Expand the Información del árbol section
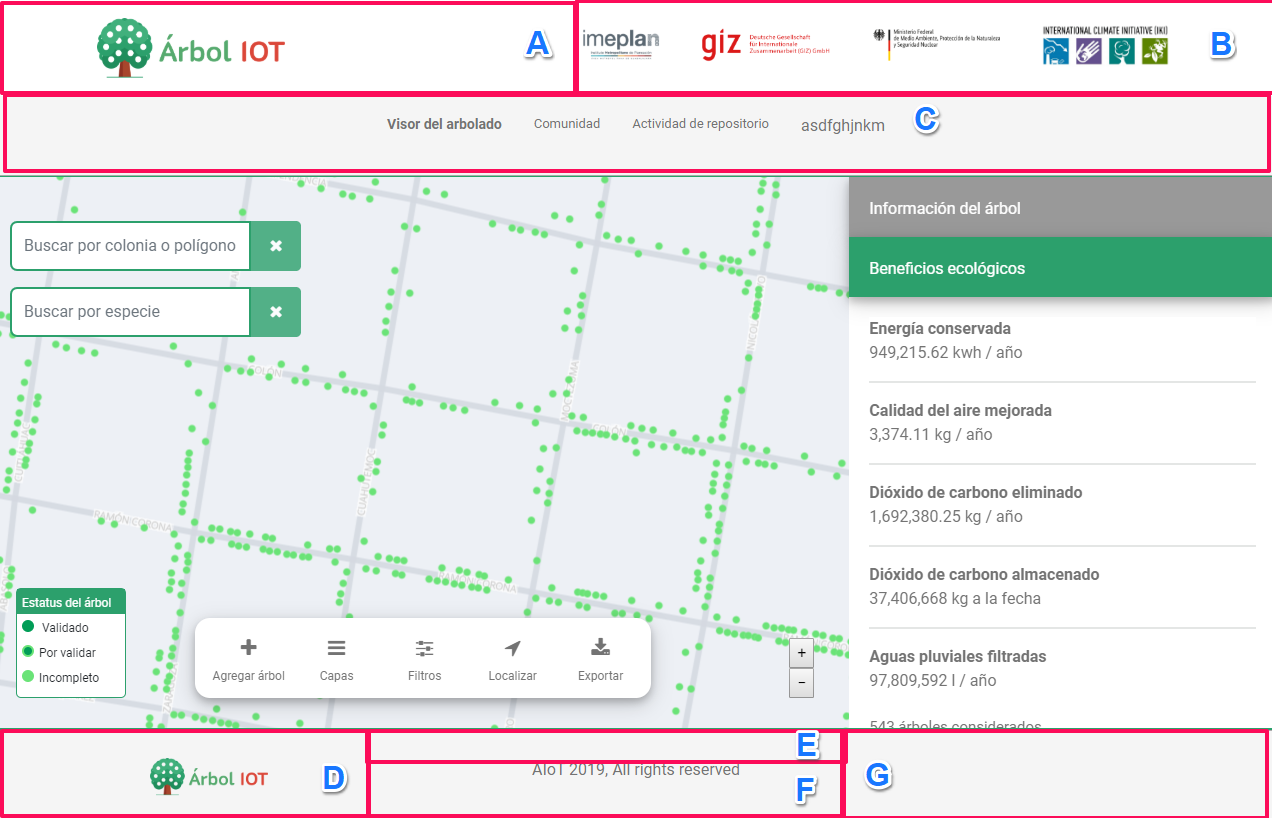This screenshot has width=1272, height=818. [x=1060, y=208]
